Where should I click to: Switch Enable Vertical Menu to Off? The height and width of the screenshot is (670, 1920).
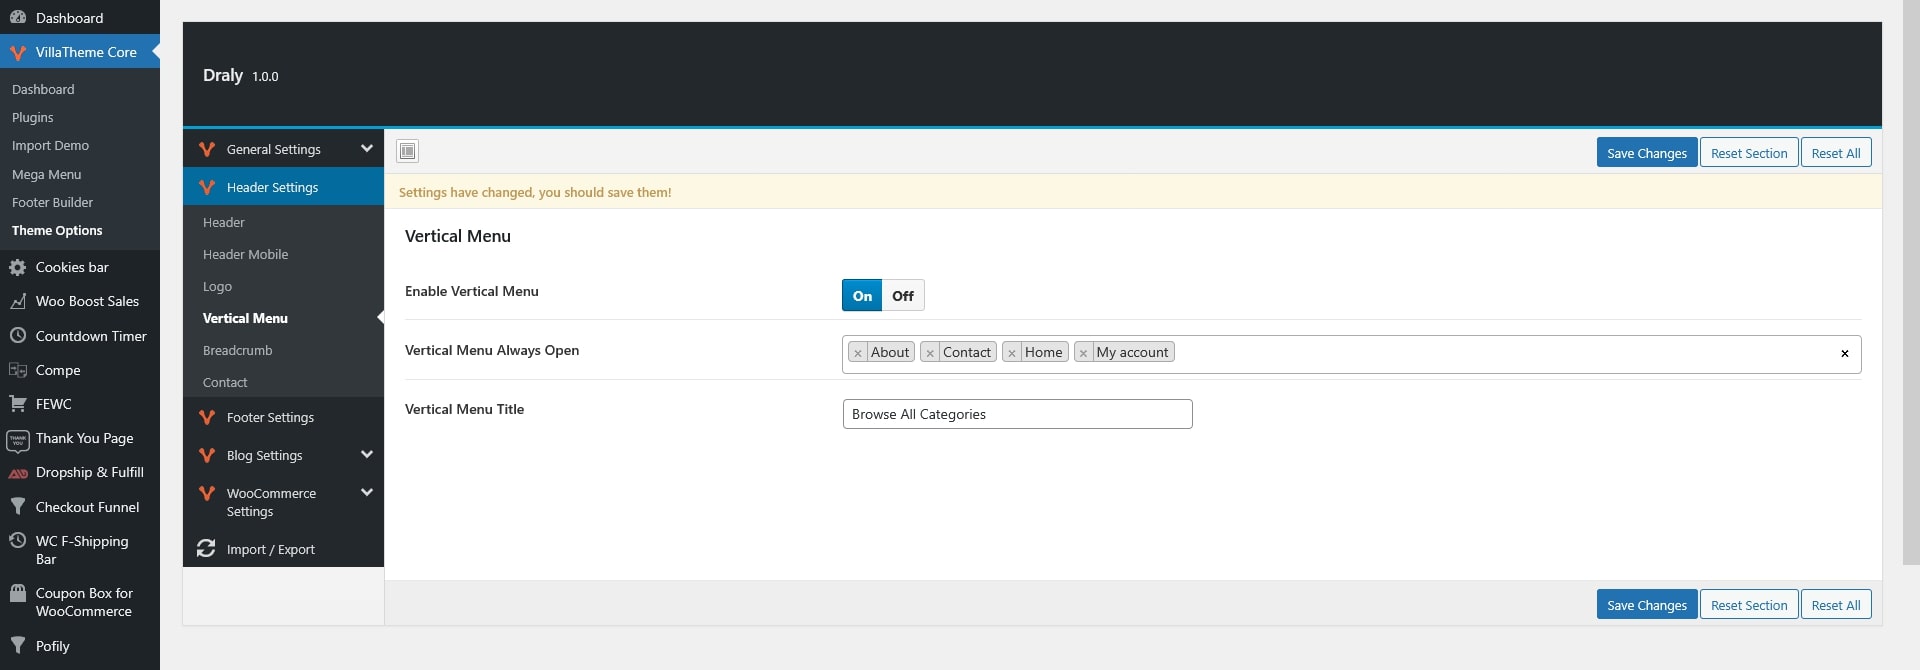point(903,296)
